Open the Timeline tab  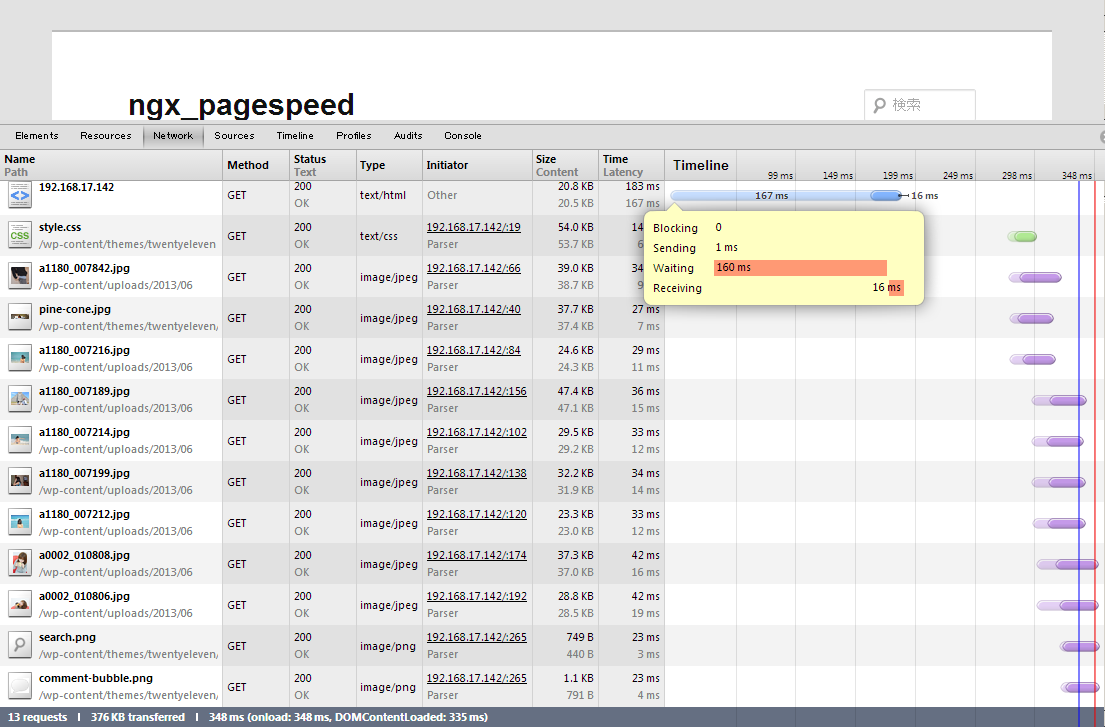(x=295, y=136)
